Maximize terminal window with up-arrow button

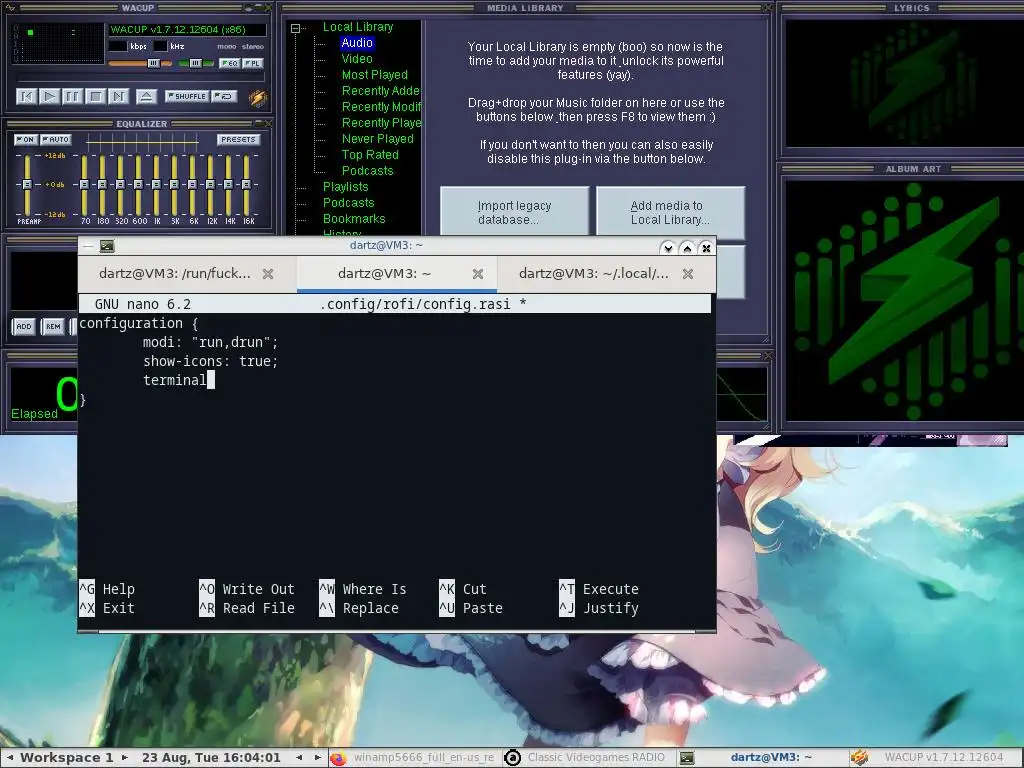687,248
